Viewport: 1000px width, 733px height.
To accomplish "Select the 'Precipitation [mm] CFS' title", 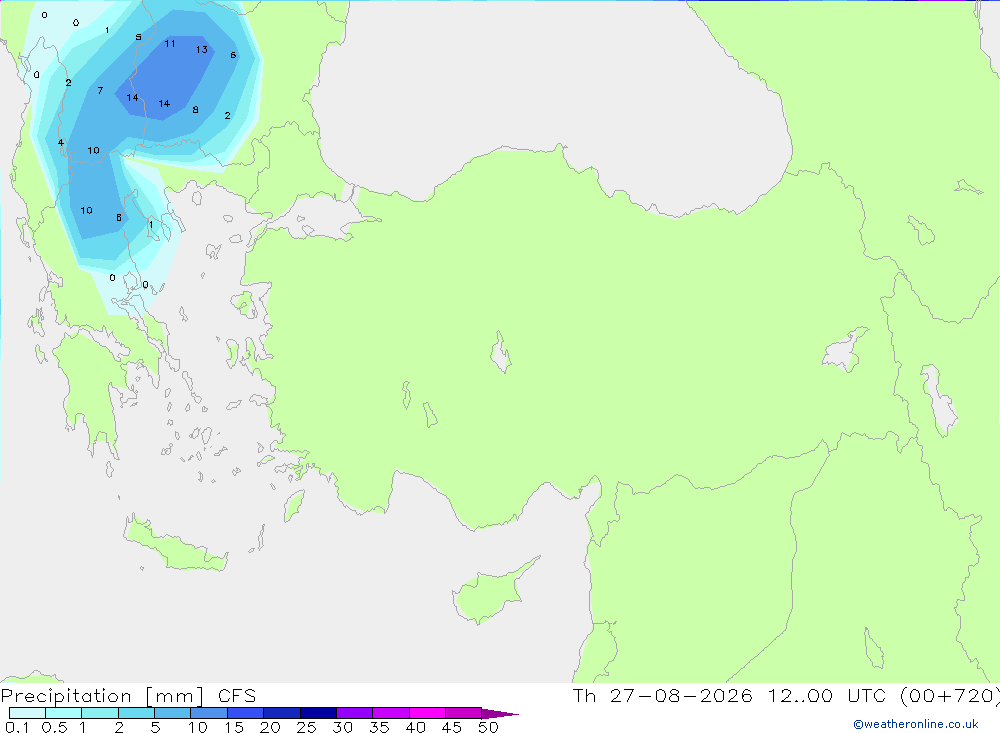I will coord(128,695).
